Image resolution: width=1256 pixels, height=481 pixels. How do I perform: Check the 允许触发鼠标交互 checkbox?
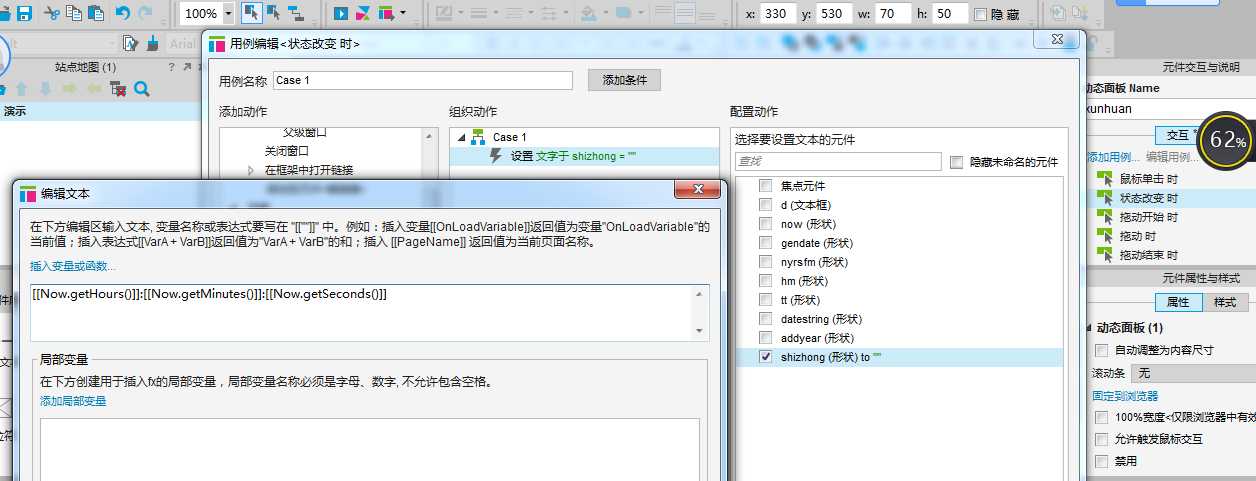pos(1102,439)
